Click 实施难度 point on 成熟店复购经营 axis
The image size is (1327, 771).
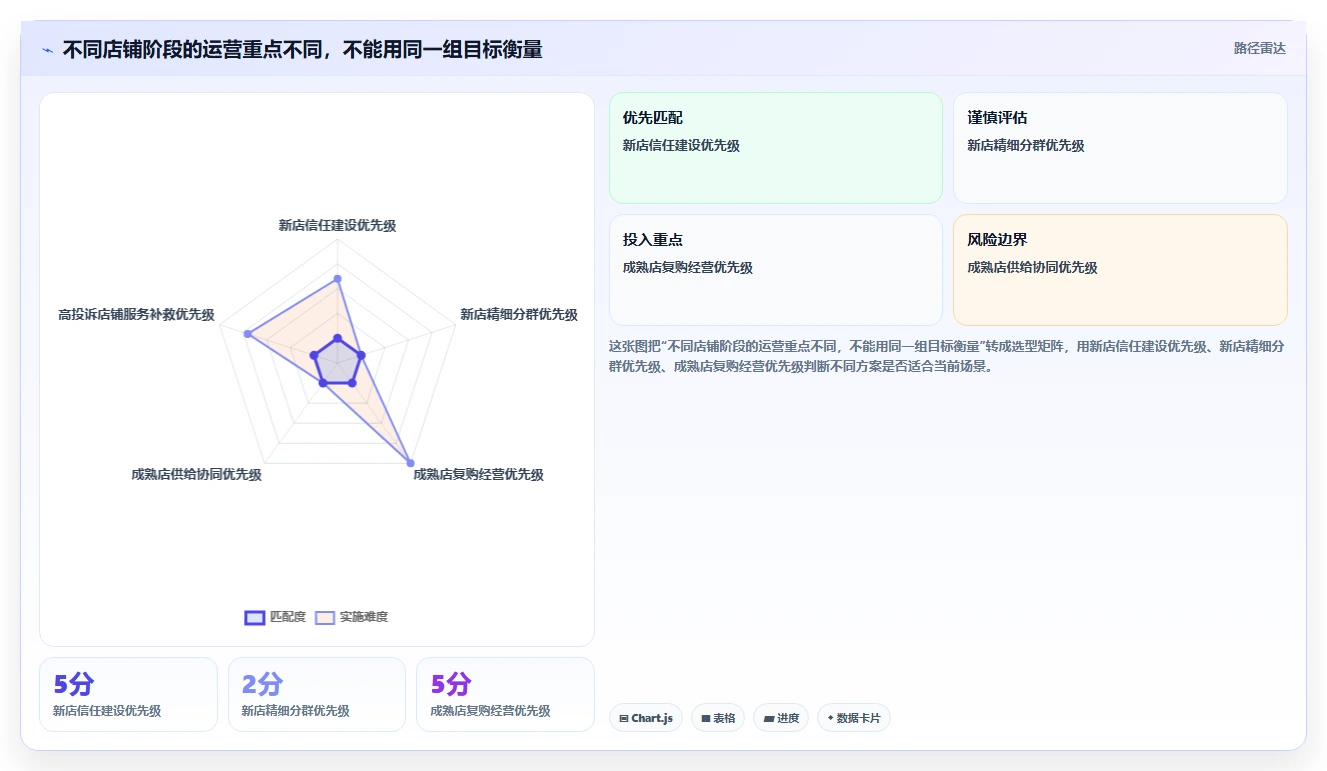[x=410, y=462]
